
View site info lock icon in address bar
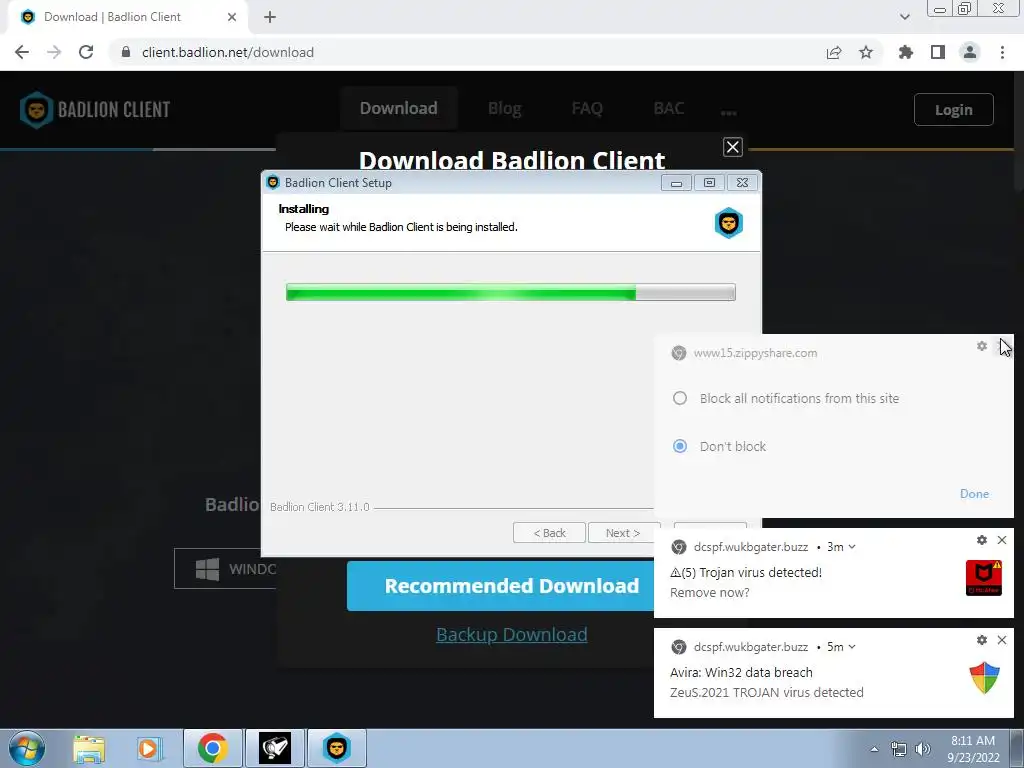click(126, 52)
